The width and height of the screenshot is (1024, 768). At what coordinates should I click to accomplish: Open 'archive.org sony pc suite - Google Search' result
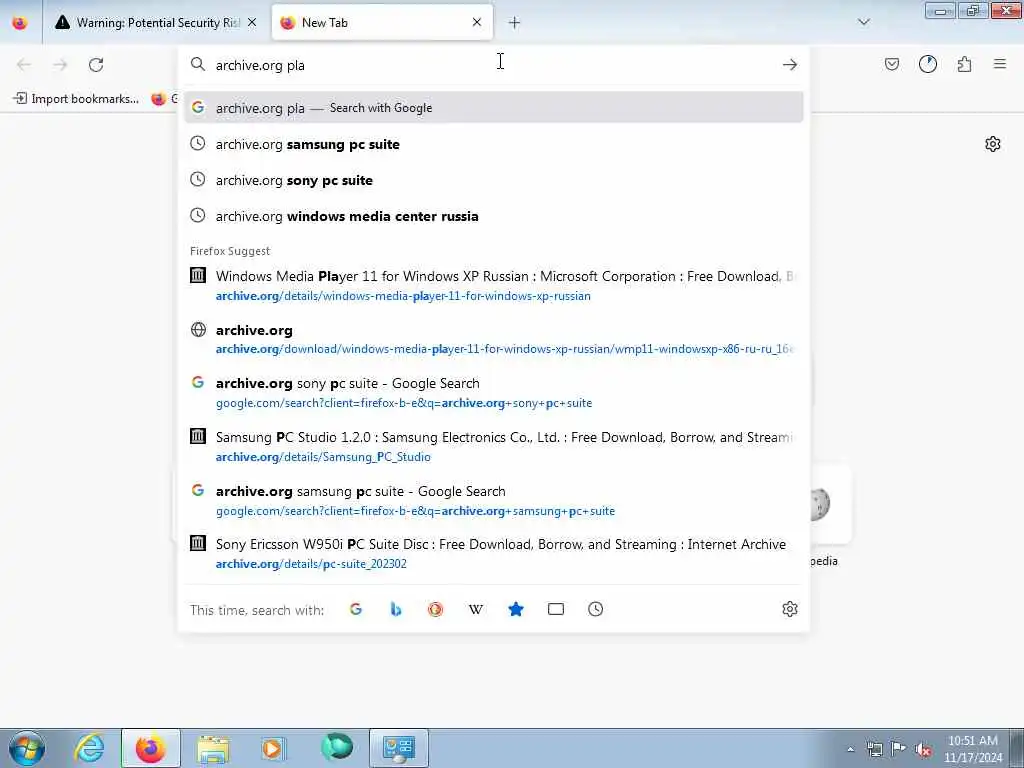tap(494, 392)
